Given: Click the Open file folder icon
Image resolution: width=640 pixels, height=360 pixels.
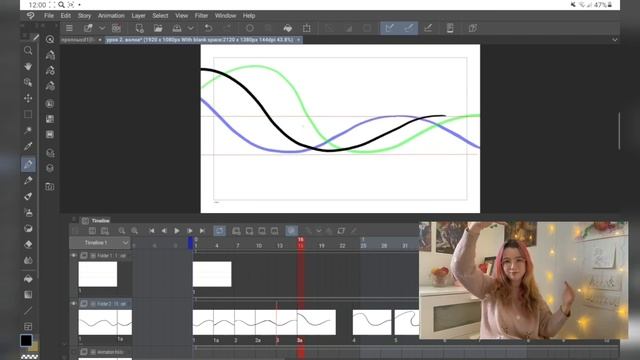Looking at the screenshot, I should (158, 28).
